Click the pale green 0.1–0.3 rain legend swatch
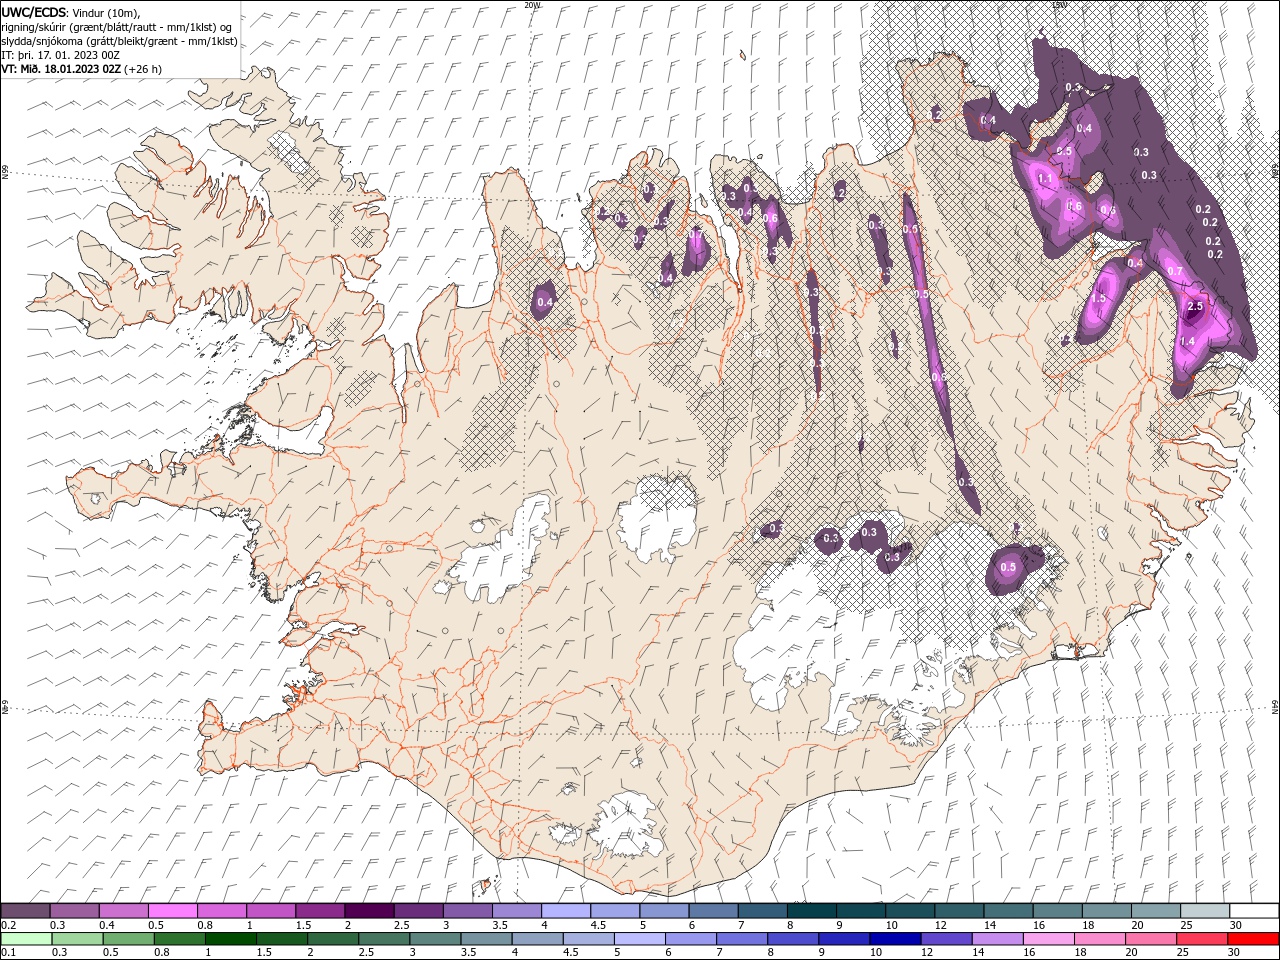Screen dimensions: 1280x960 tap(27, 939)
